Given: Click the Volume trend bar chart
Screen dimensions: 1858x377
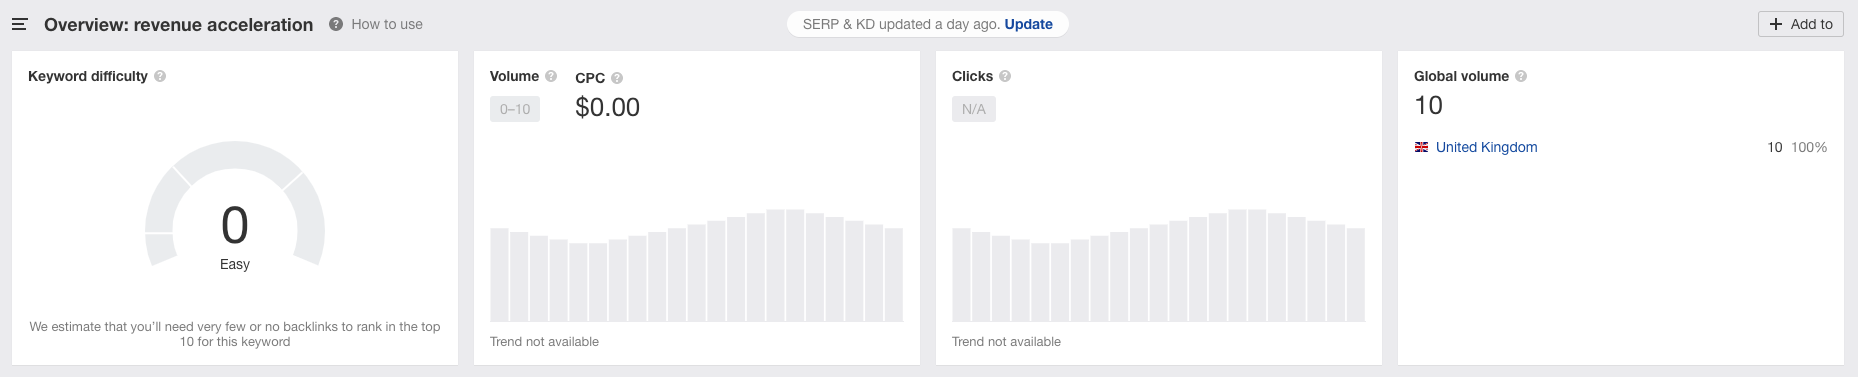Looking at the screenshot, I should click(x=696, y=265).
